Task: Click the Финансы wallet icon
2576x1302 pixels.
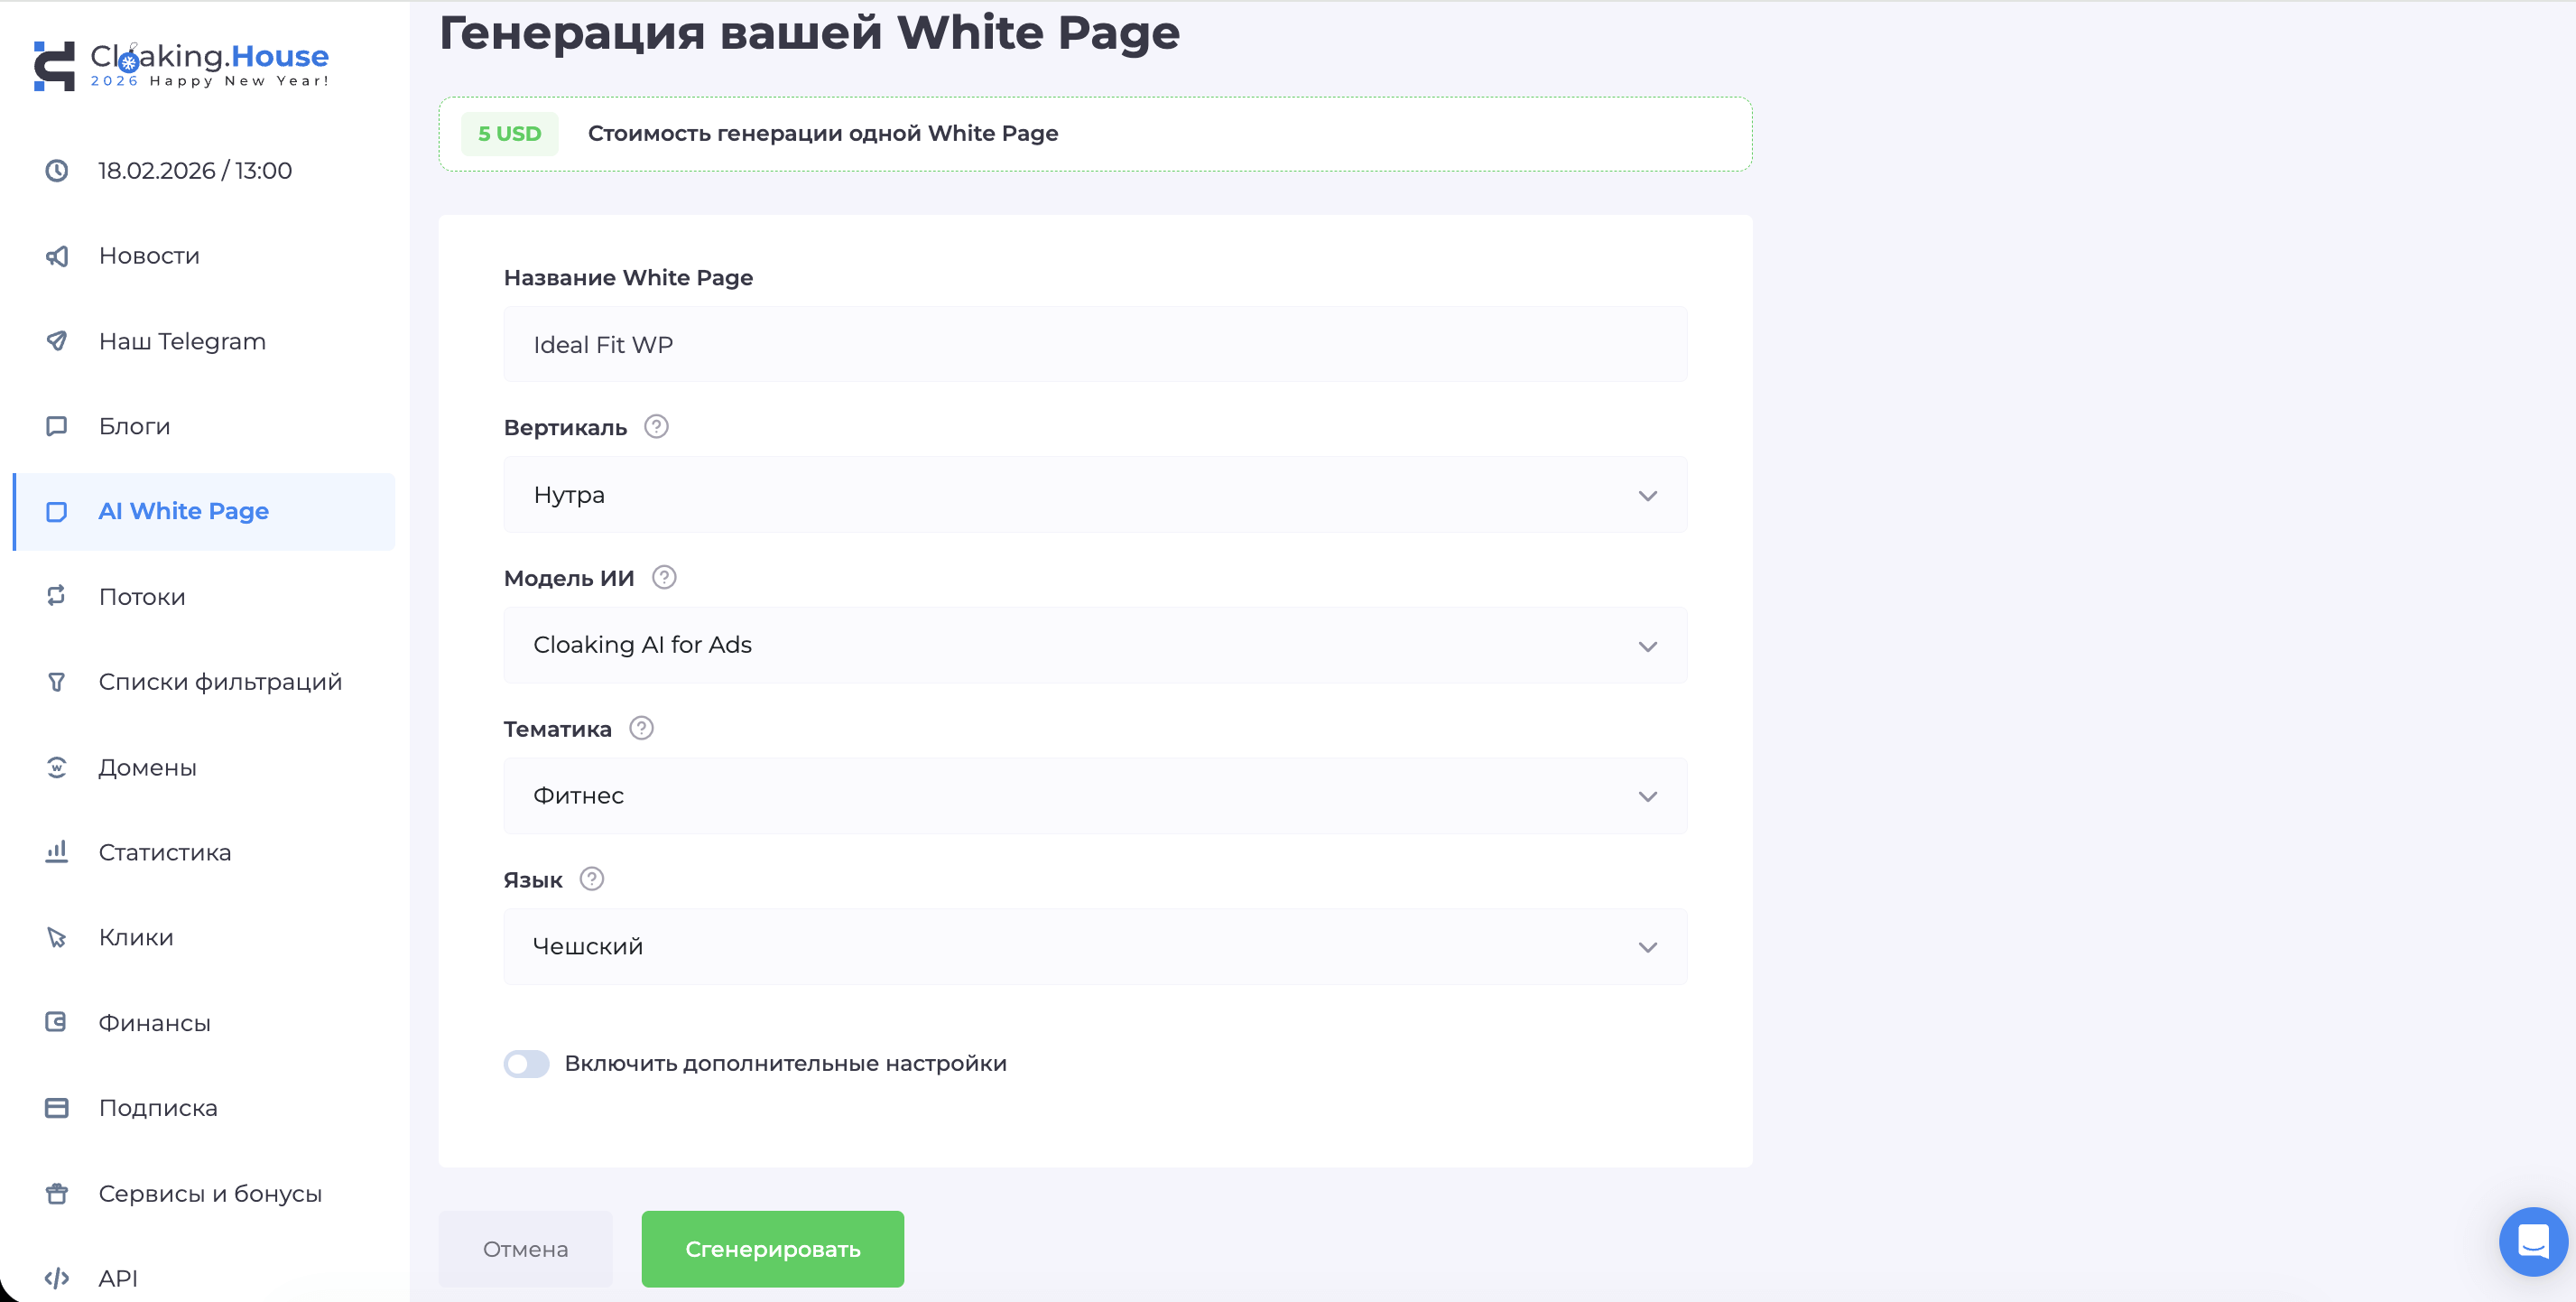Action: click(x=57, y=1022)
